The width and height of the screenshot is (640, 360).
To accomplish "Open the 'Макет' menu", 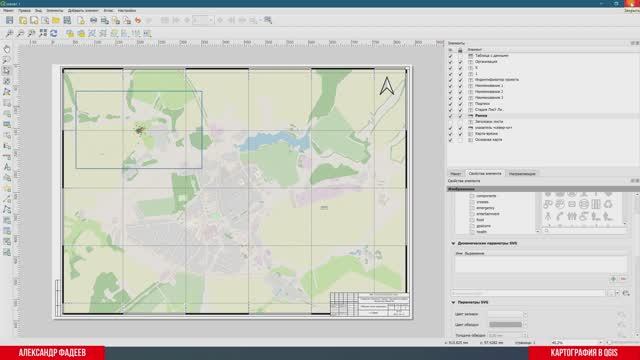I will [8, 11].
